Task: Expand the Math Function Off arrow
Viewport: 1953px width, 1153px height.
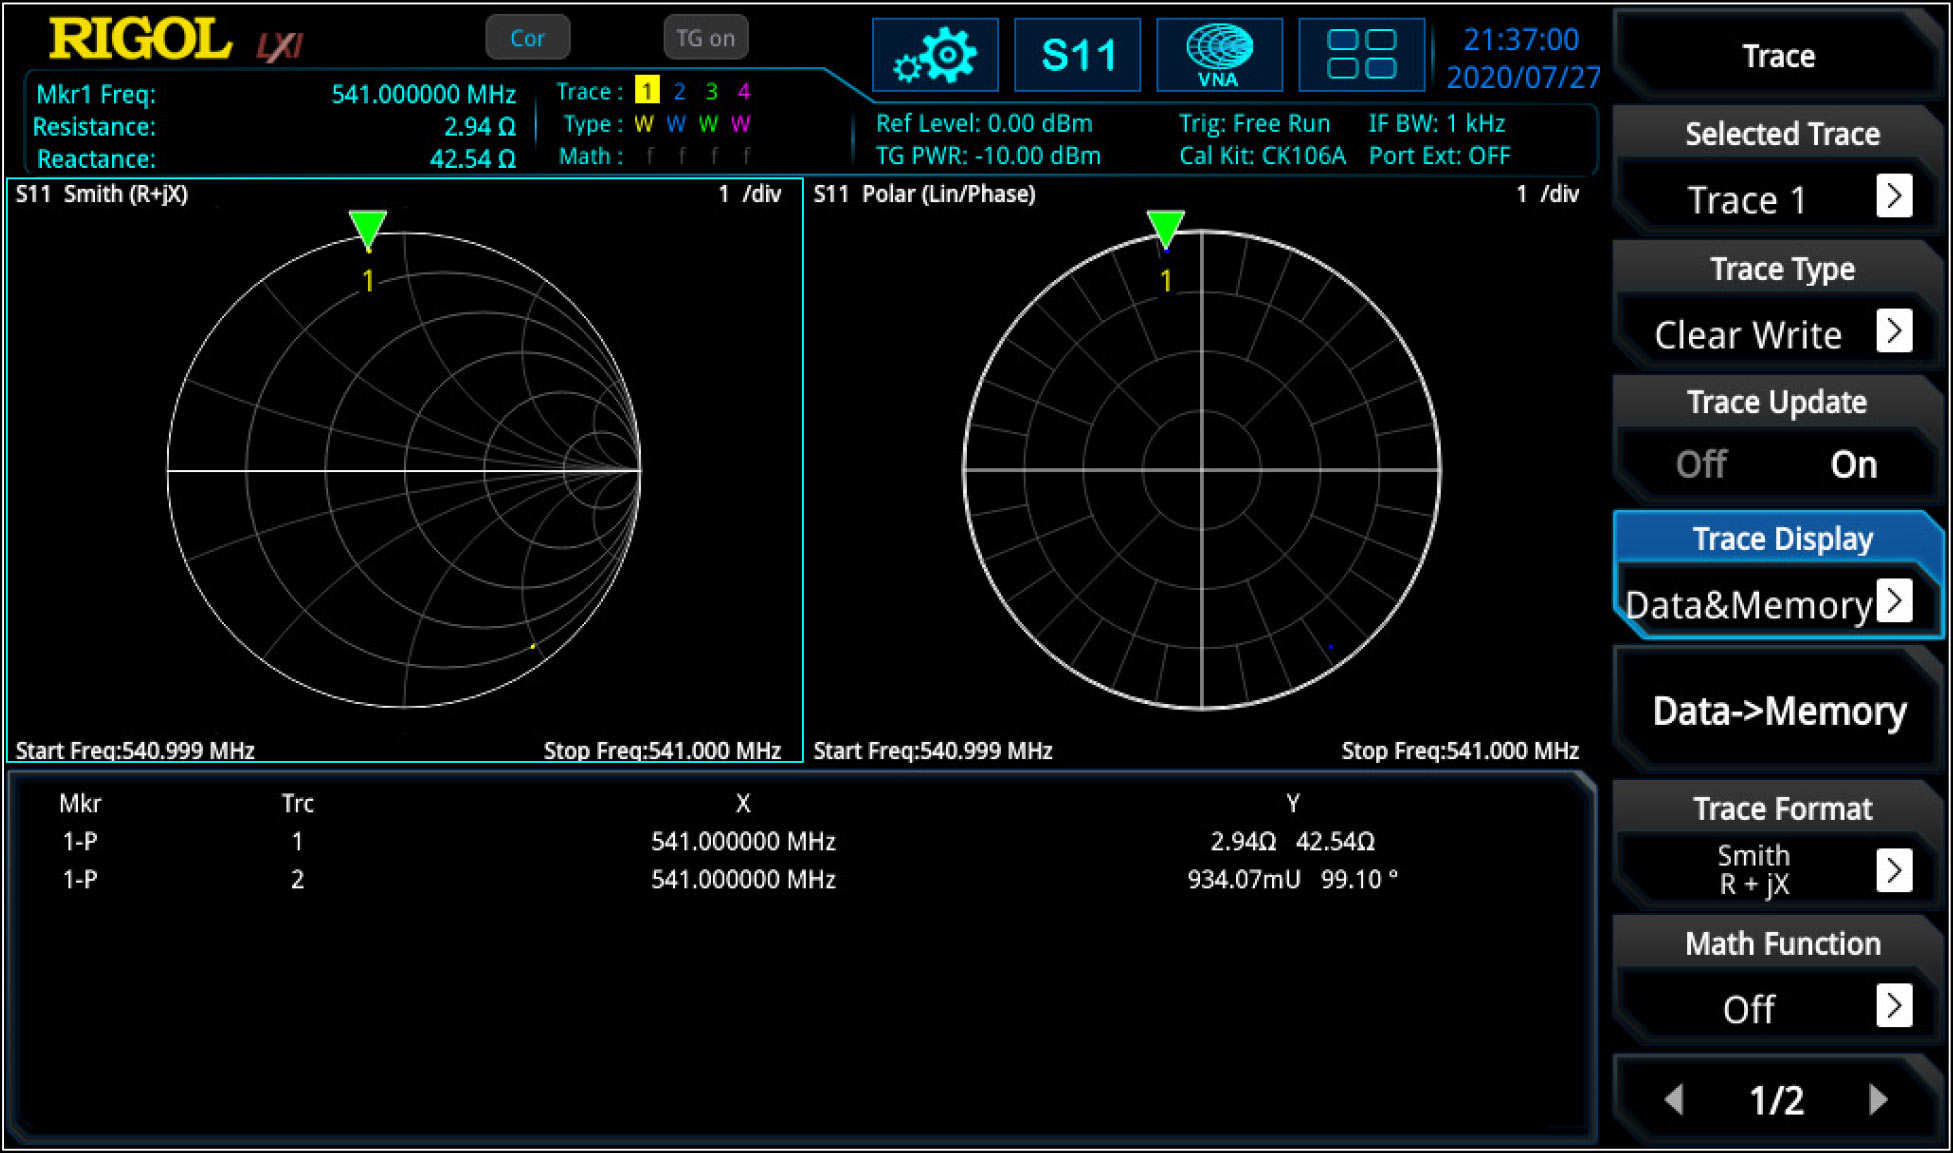Action: click(x=1894, y=1005)
